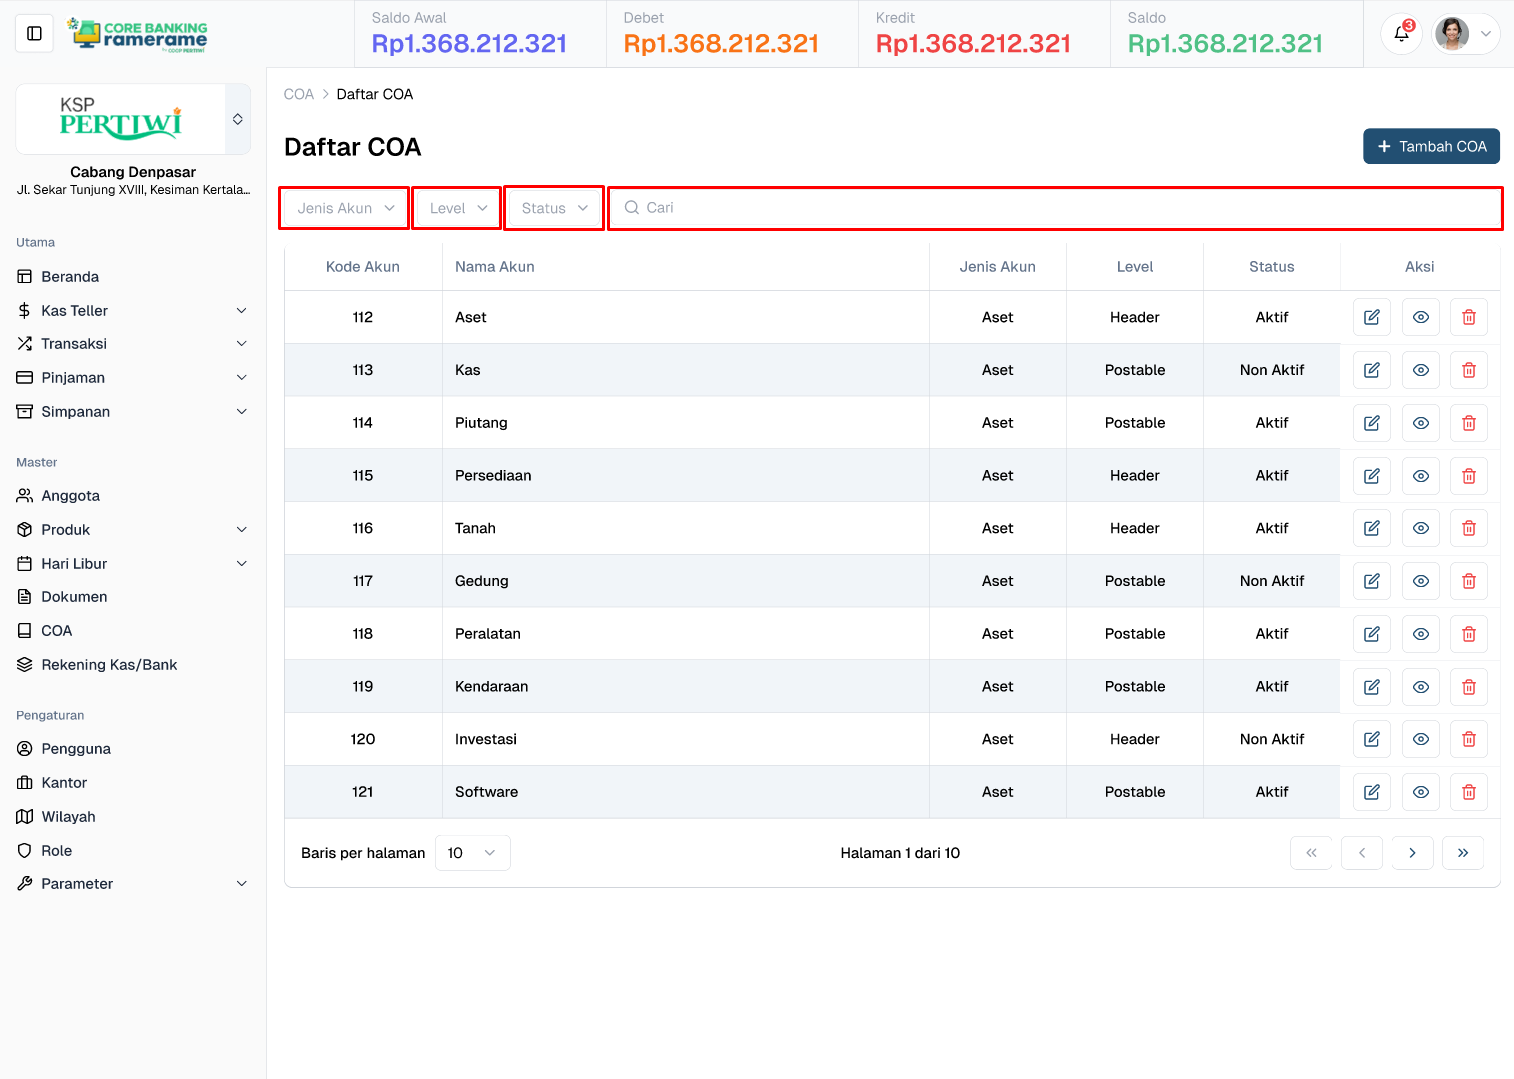The width and height of the screenshot is (1514, 1079).
Task: Toggle the sidebar collapse icon
Action: [x=34, y=34]
